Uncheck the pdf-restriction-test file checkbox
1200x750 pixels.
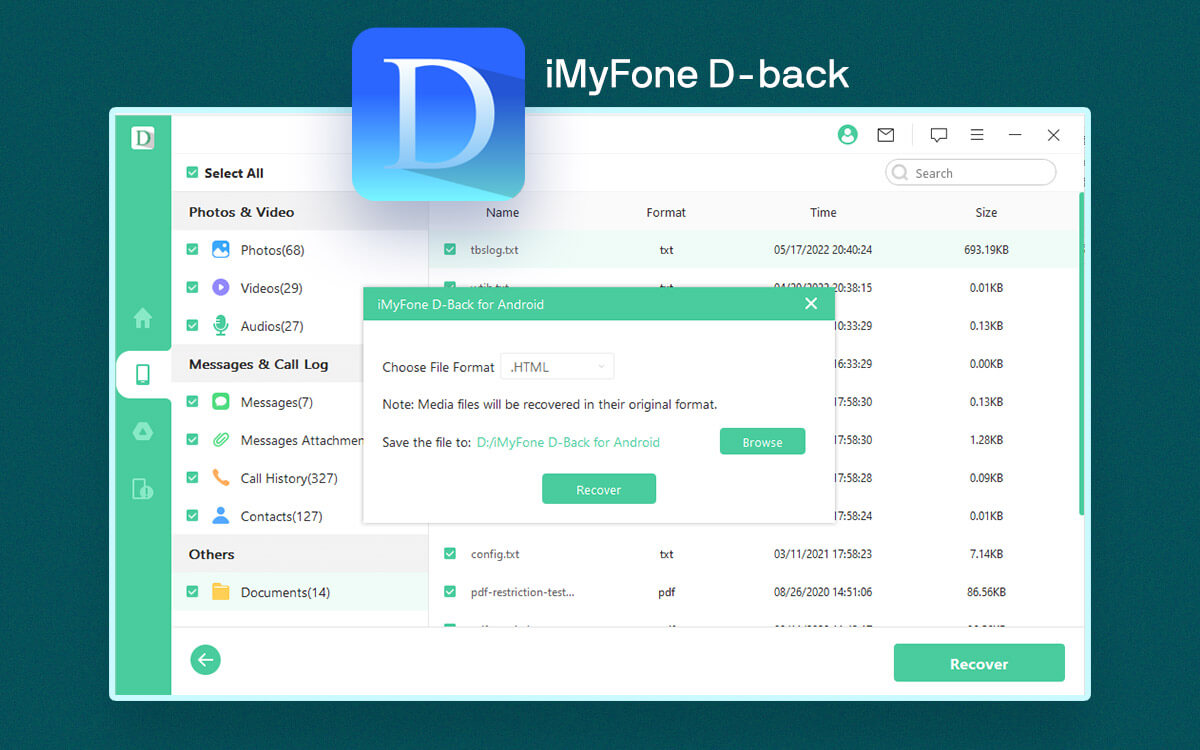pyautogui.click(x=450, y=592)
